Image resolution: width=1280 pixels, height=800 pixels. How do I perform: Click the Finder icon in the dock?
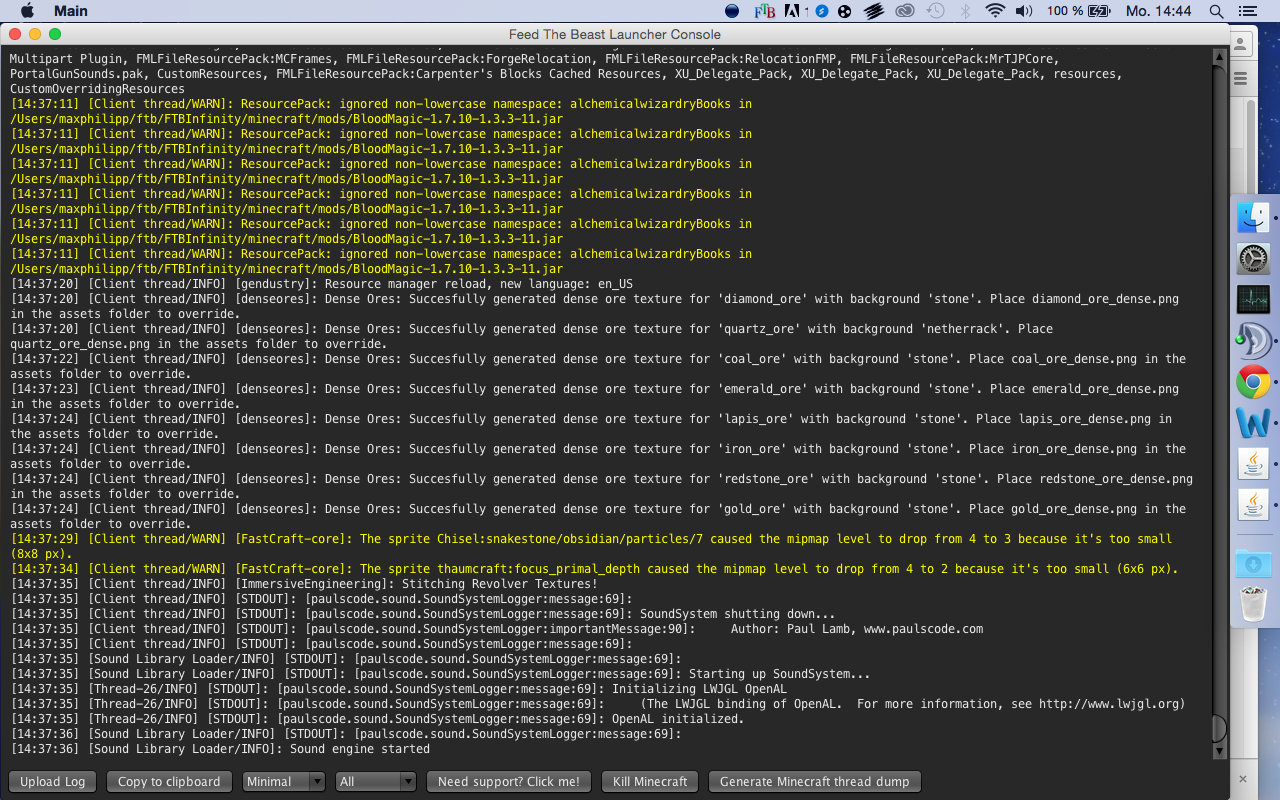tap(1253, 217)
